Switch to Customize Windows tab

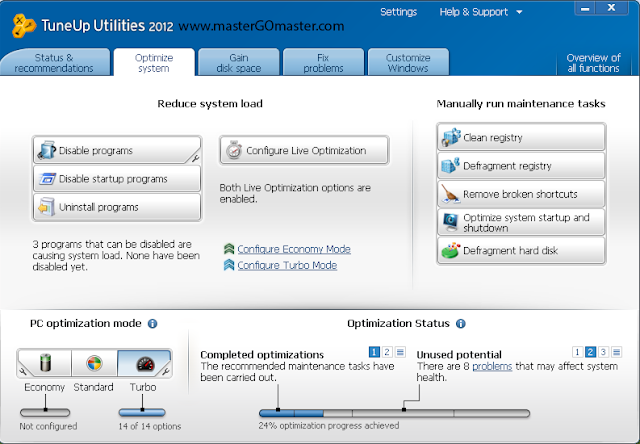point(408,62)
